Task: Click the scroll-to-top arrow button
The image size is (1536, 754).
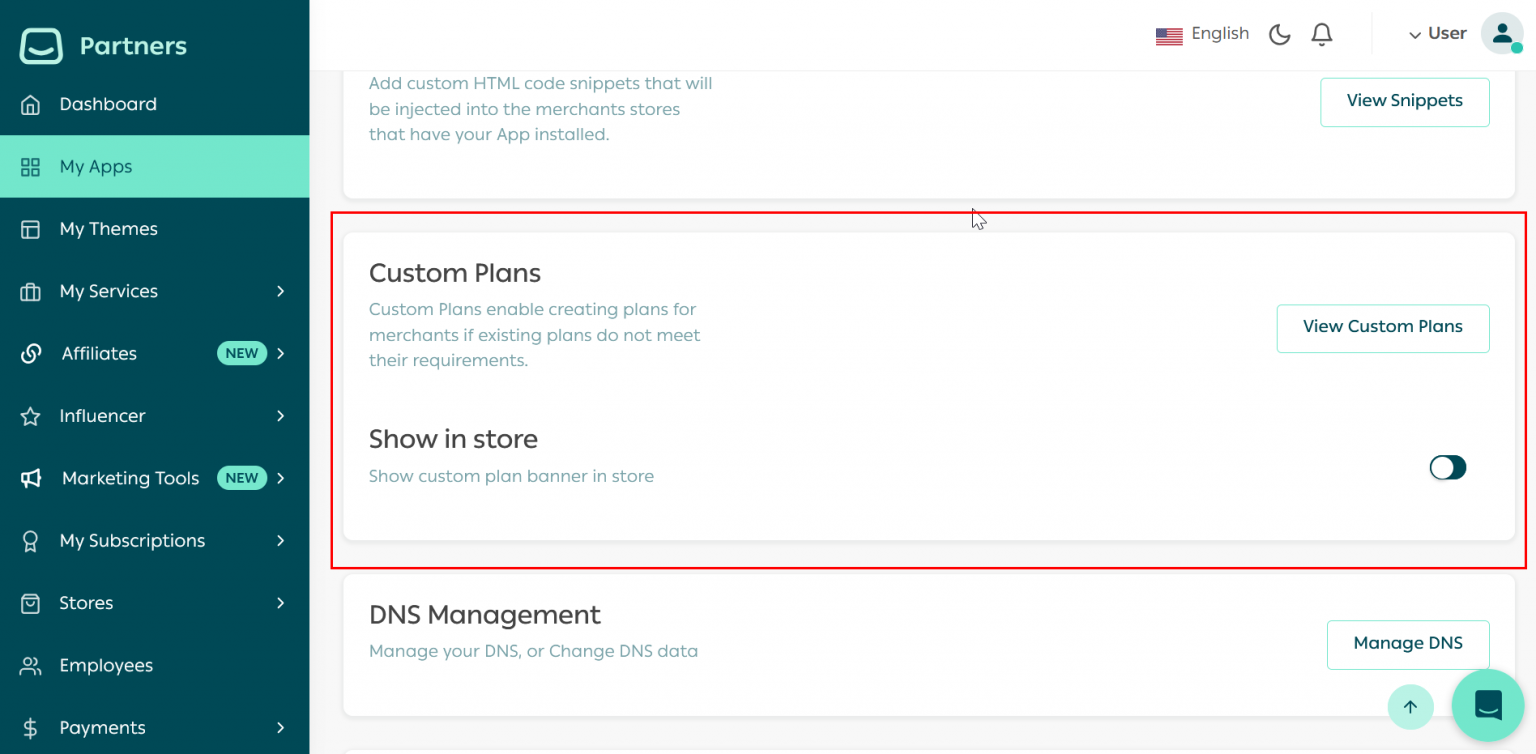Action: pyautogui.click(x=1410, y=707)
